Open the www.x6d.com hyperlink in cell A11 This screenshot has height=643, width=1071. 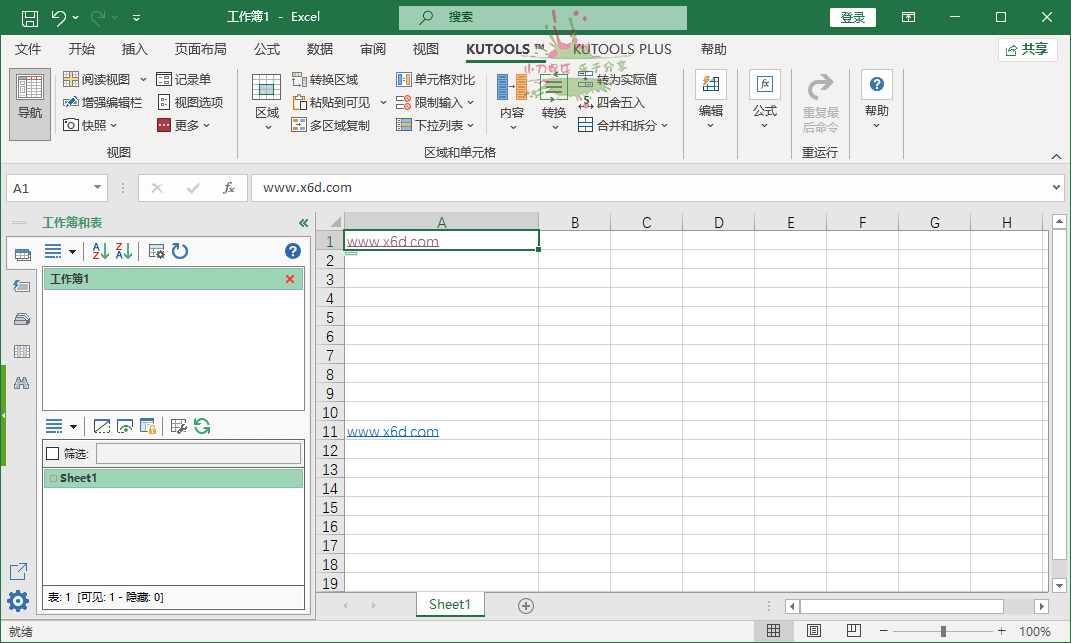pos(392,431)
